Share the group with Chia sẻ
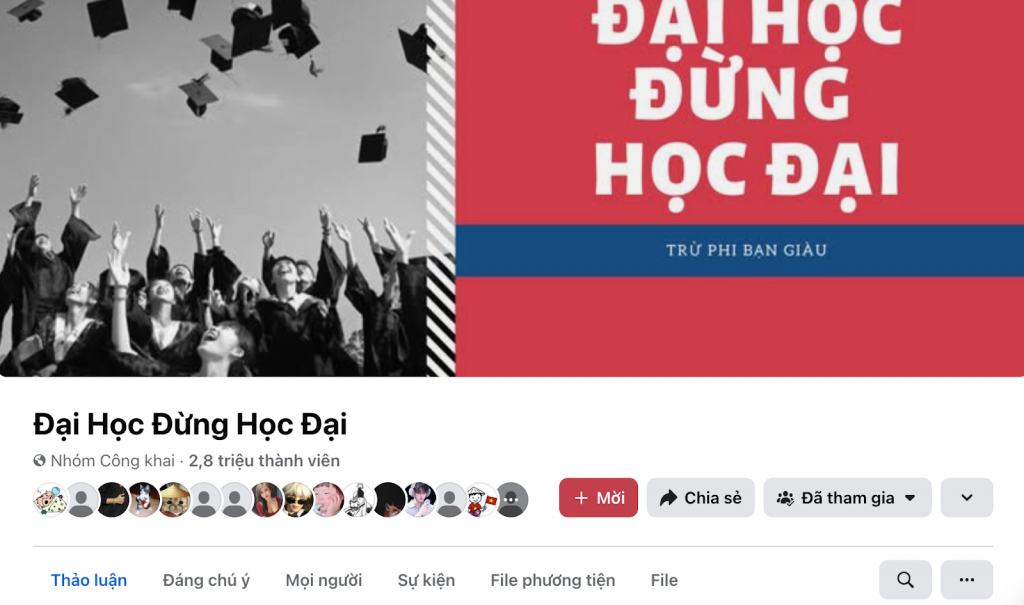Image resolution: width=1024 pixels, height=605 pixels. 701,498
